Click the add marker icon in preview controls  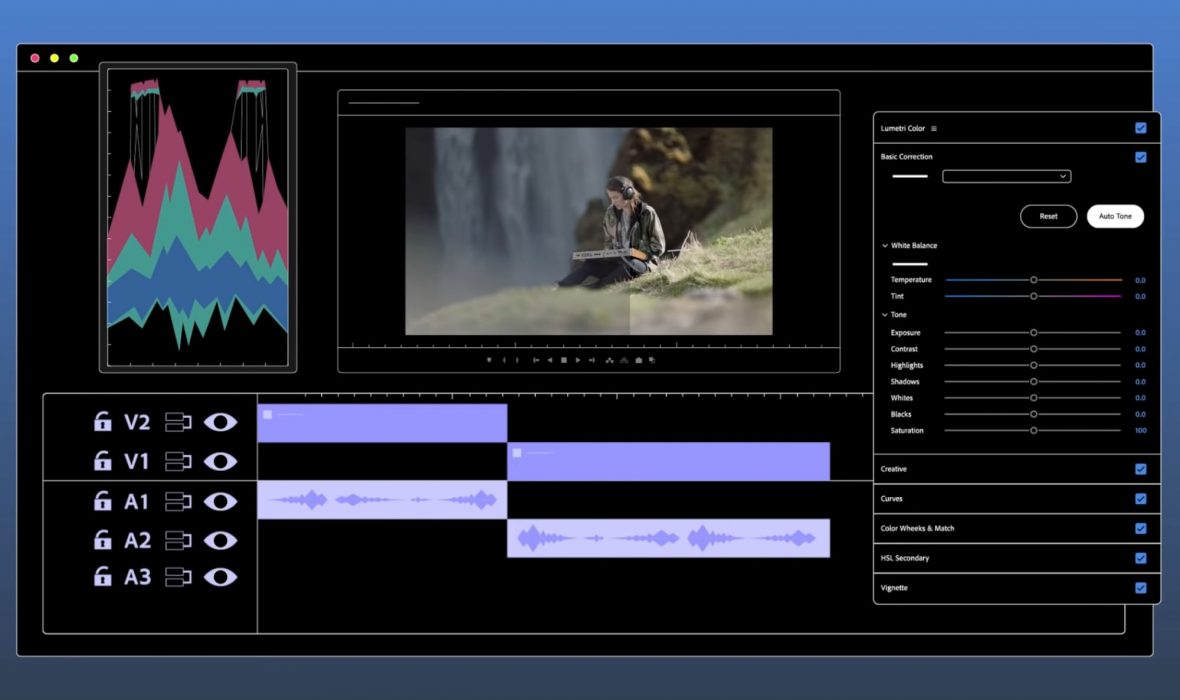(x=489, y=360)
